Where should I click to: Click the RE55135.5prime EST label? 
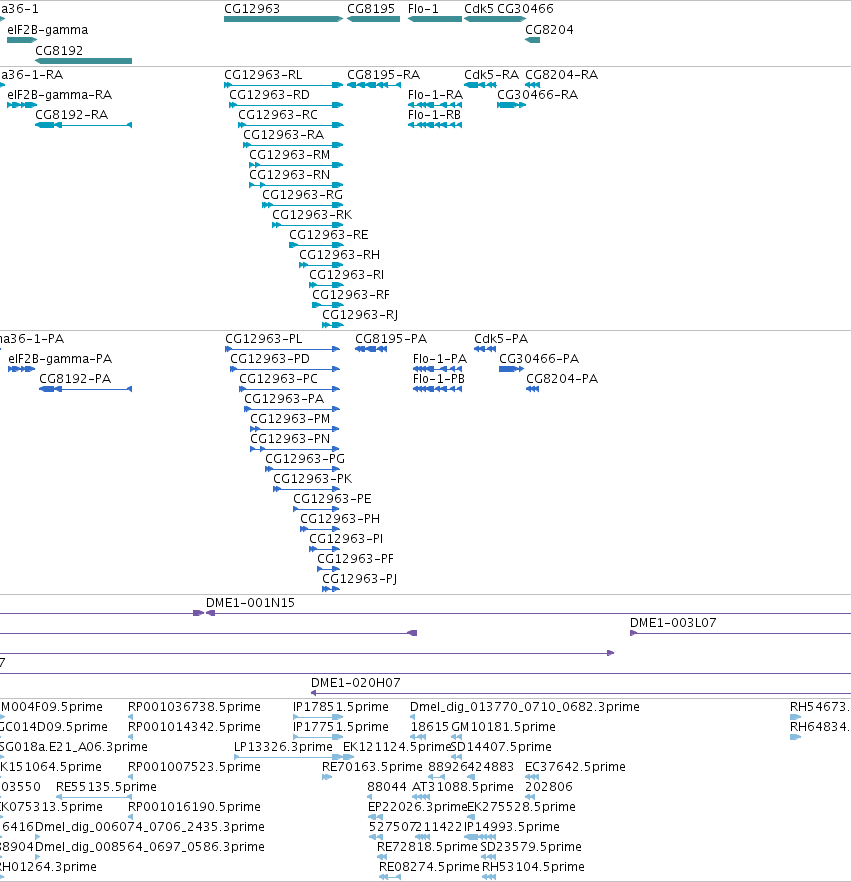click(x=106, y=786)
